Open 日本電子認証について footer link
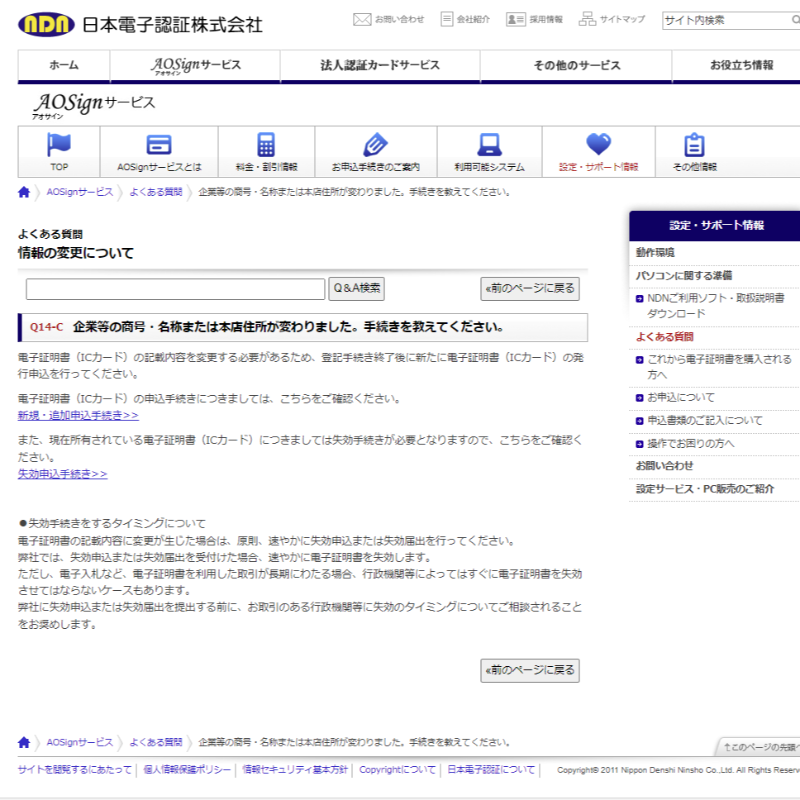The height and width of the screenshot is (800, 800). 491,769
